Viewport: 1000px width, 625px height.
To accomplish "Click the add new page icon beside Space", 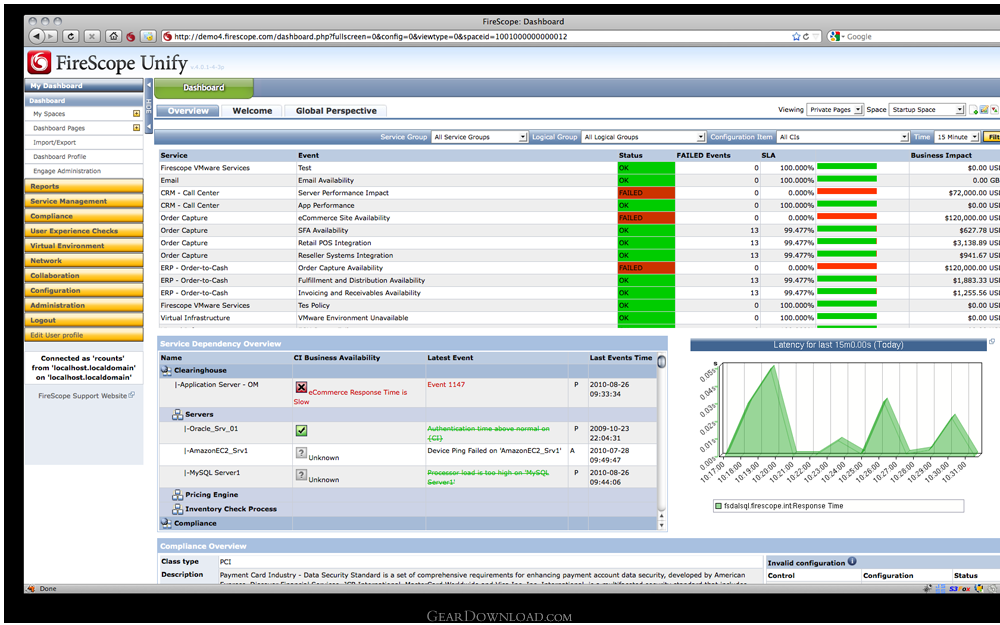I will click(973, 110).
